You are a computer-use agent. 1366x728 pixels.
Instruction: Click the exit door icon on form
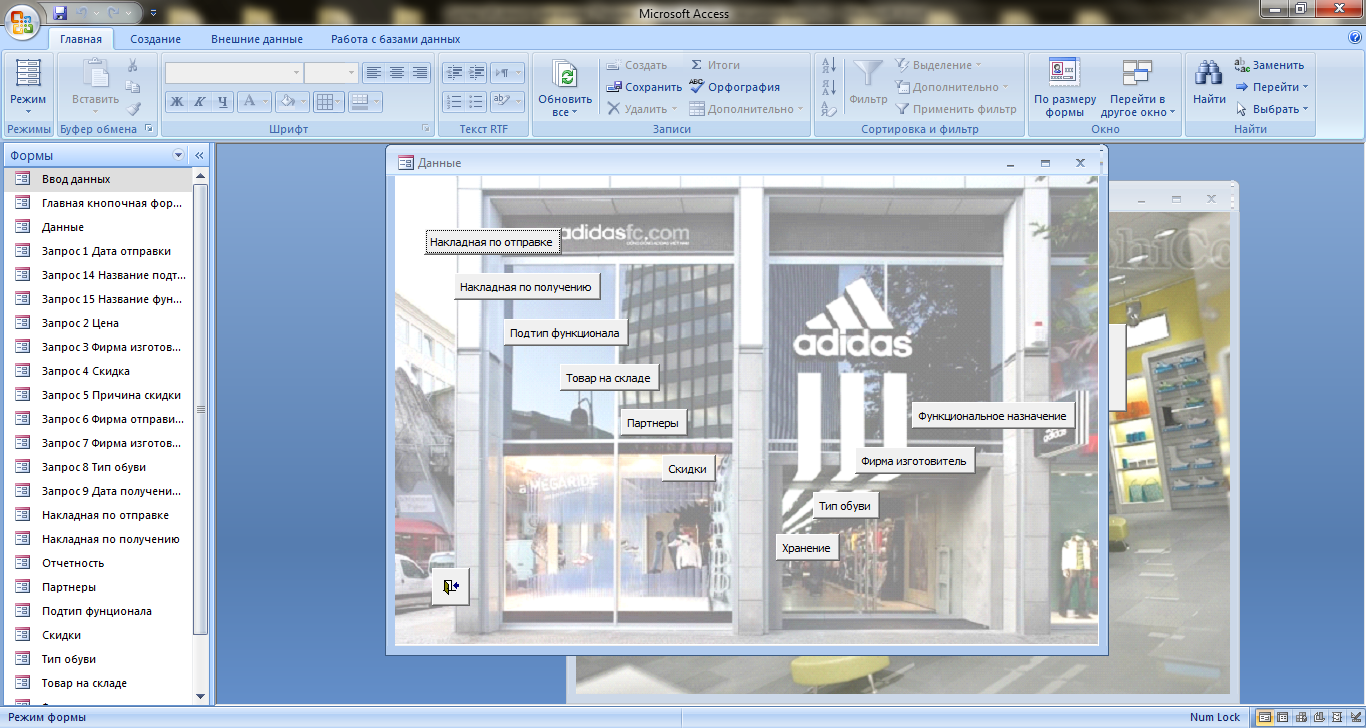click(450, 586)
